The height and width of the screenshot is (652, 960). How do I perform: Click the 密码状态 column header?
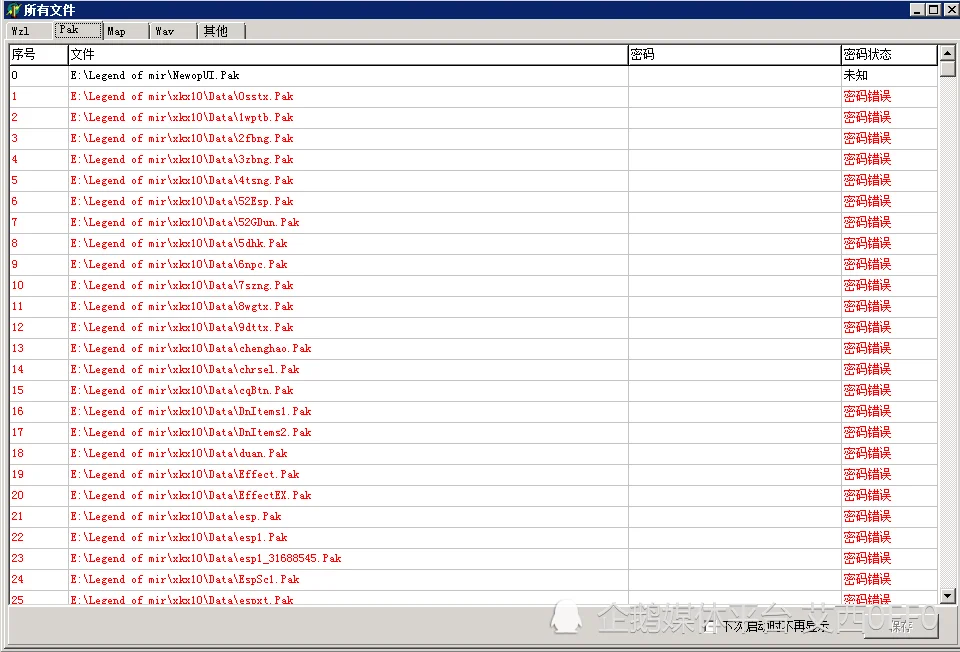(x=888, y=54)
